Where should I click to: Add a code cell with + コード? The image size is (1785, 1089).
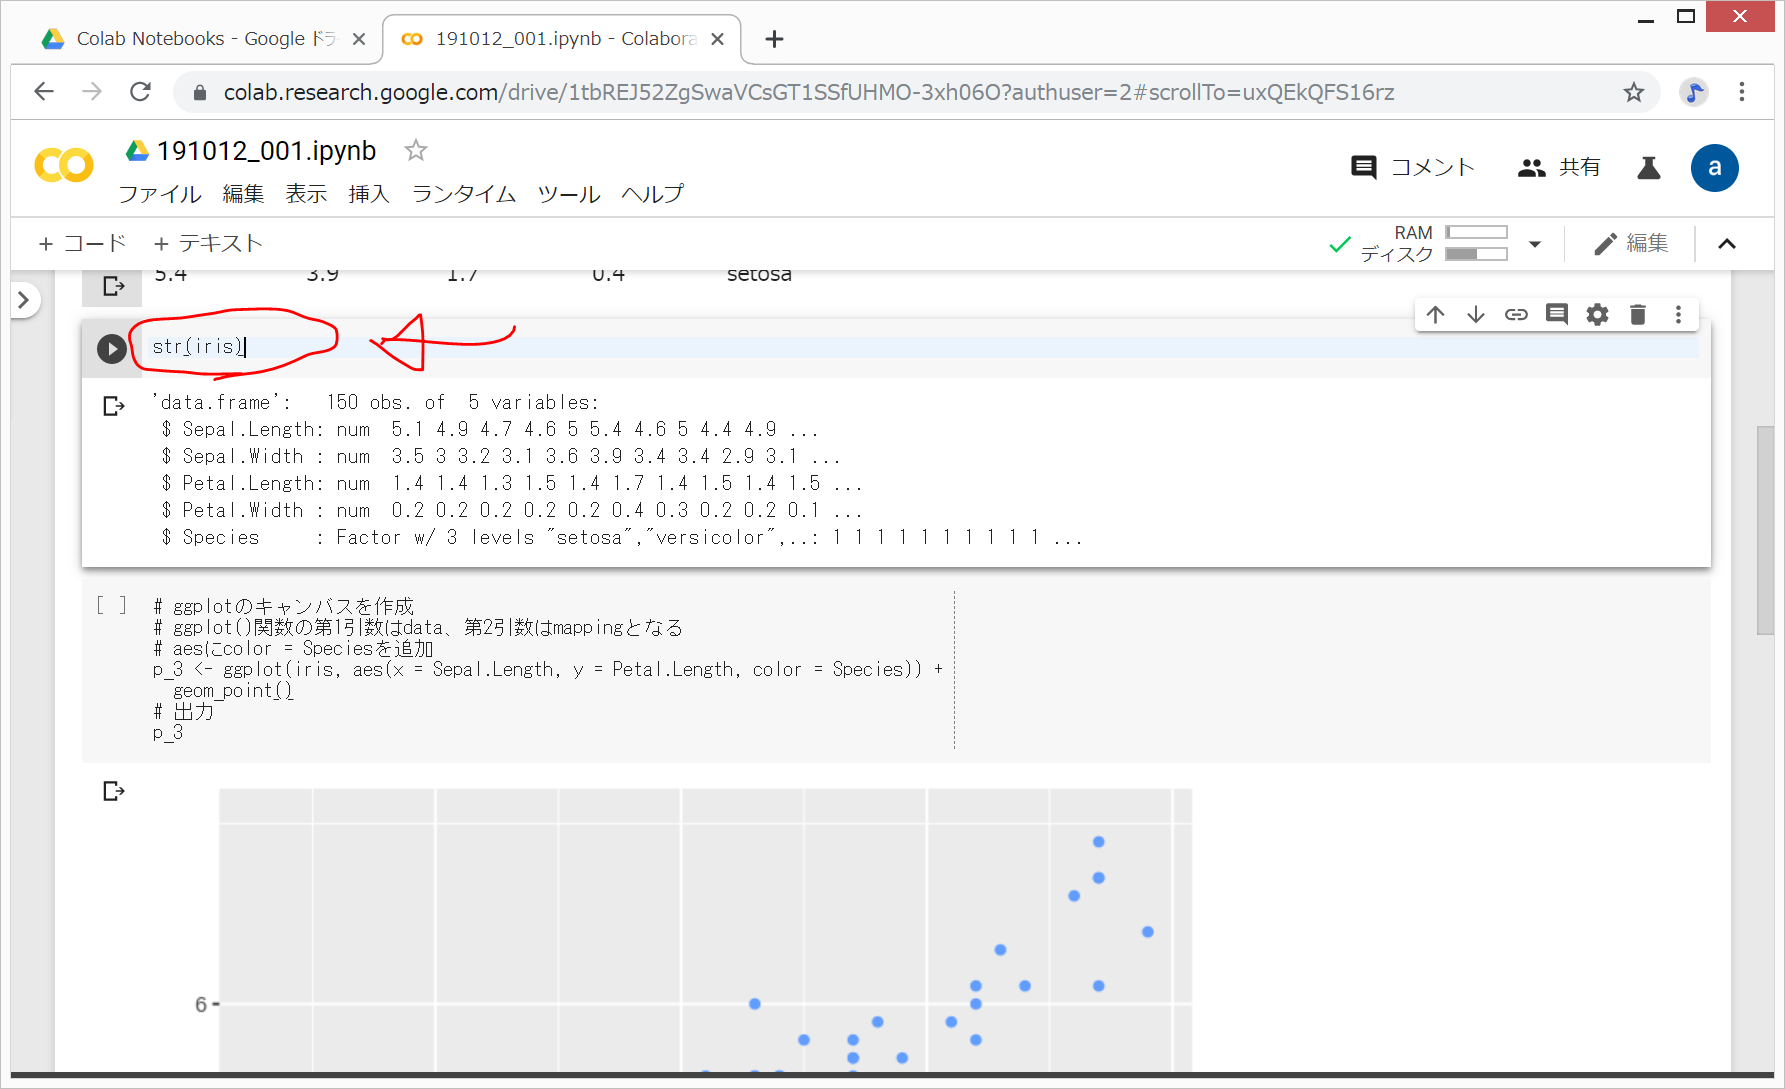(83, 244)
